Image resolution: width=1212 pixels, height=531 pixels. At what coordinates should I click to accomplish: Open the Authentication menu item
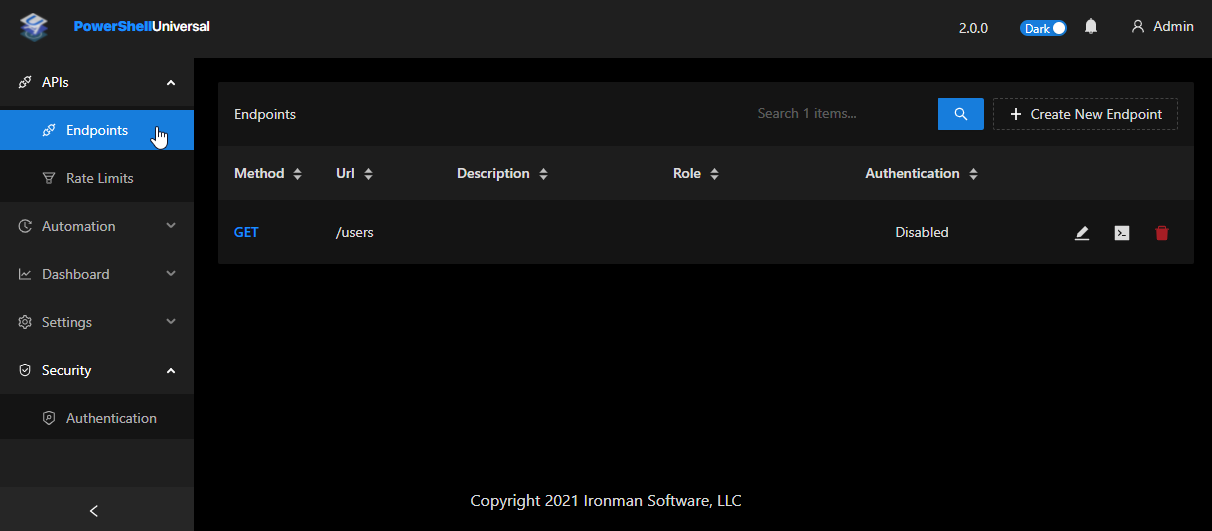111,418
